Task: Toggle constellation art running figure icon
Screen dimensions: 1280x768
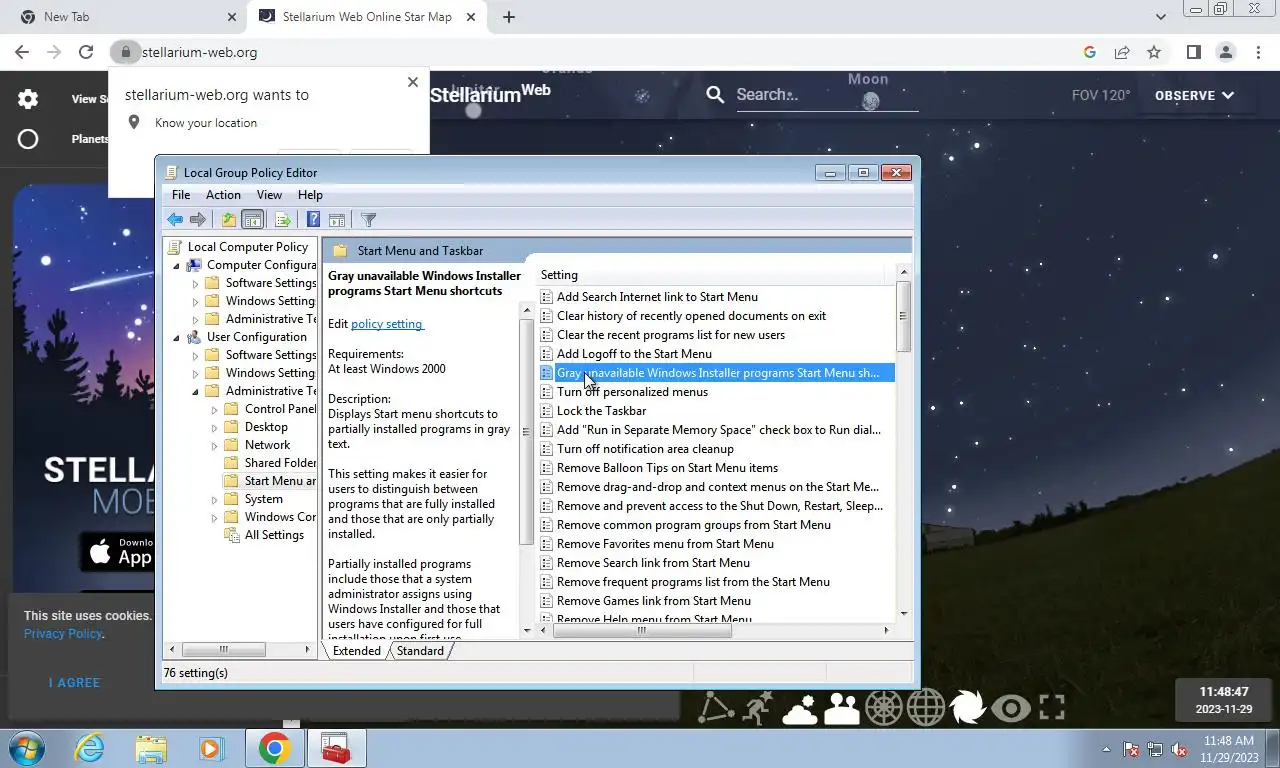Action: tap(759, 708)
